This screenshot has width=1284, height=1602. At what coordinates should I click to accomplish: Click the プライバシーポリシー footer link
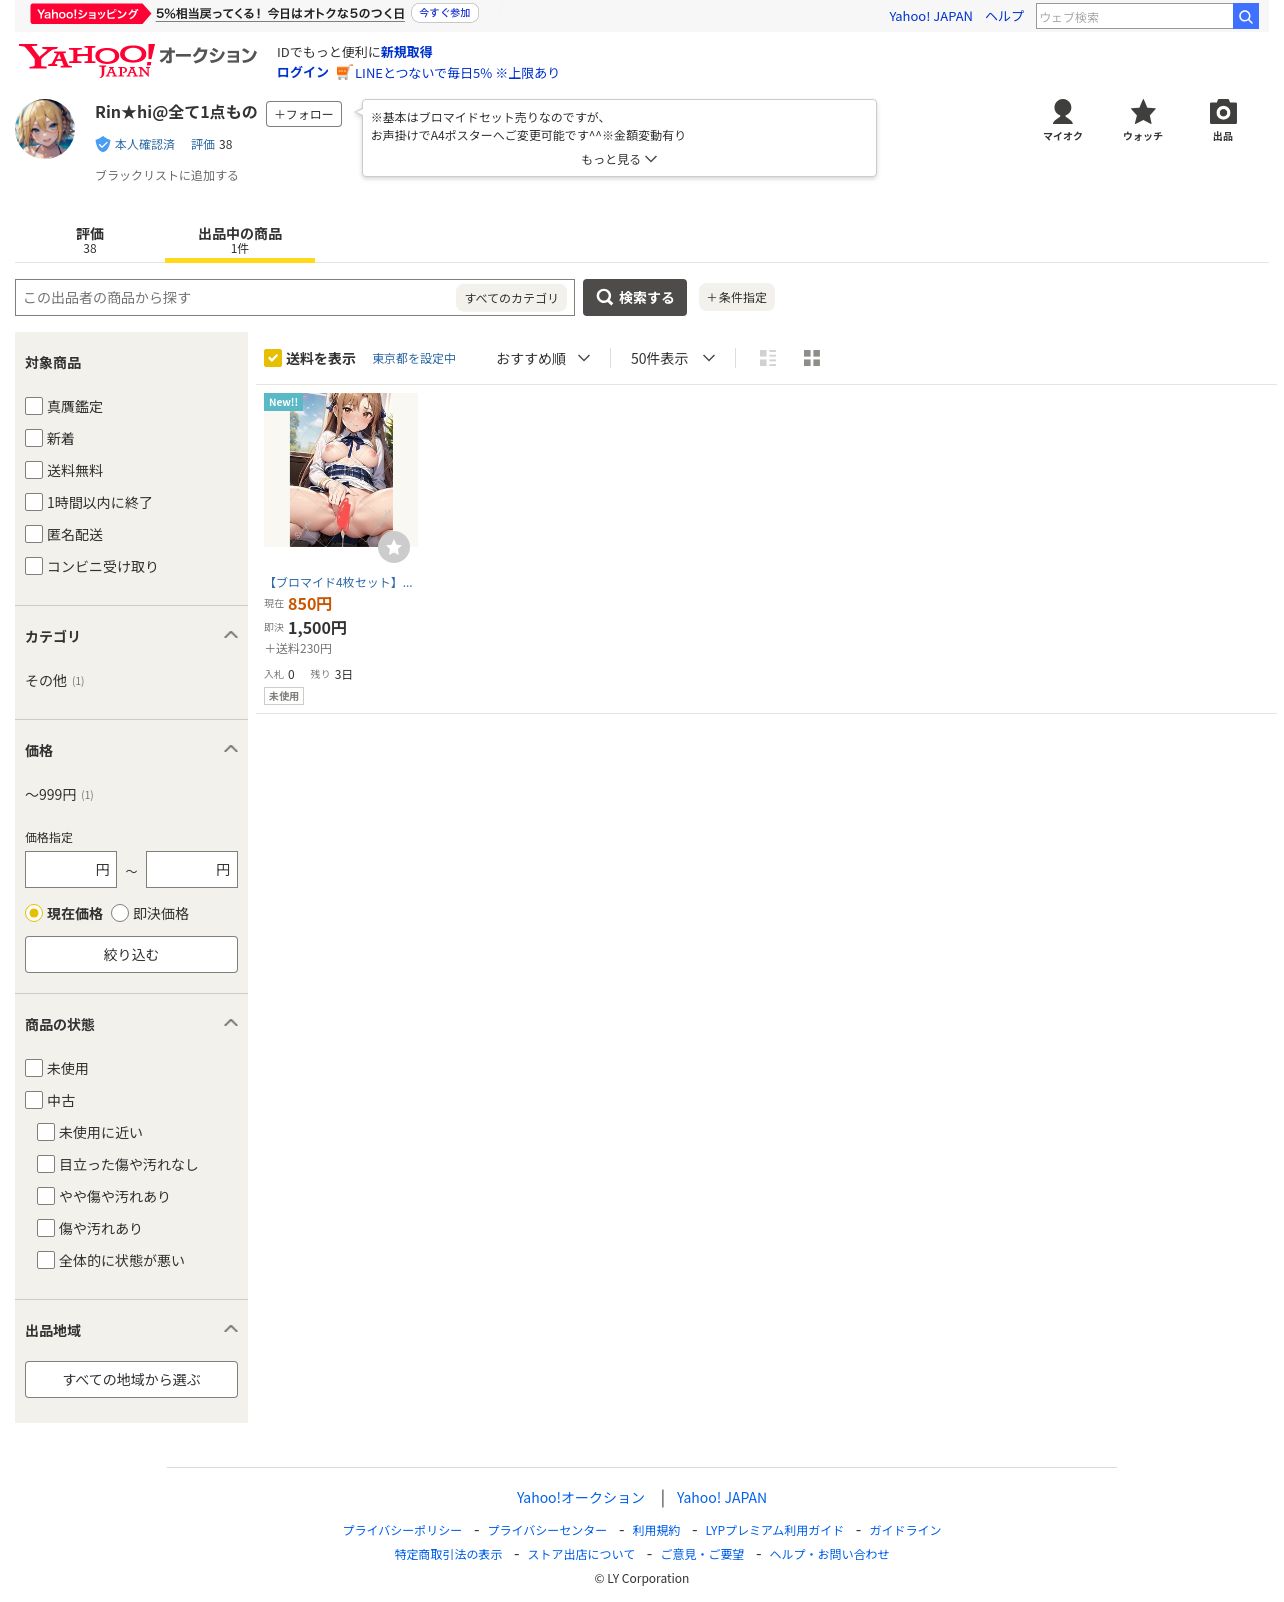[x=402, y=1530]
